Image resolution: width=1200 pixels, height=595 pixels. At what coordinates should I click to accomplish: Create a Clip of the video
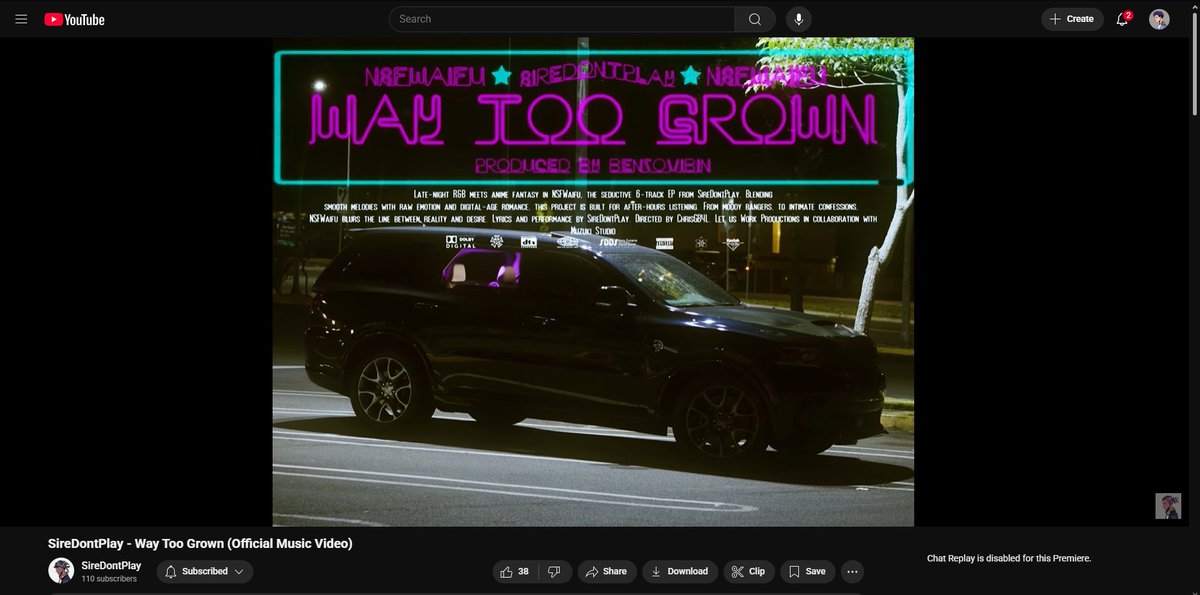(748, 571)
